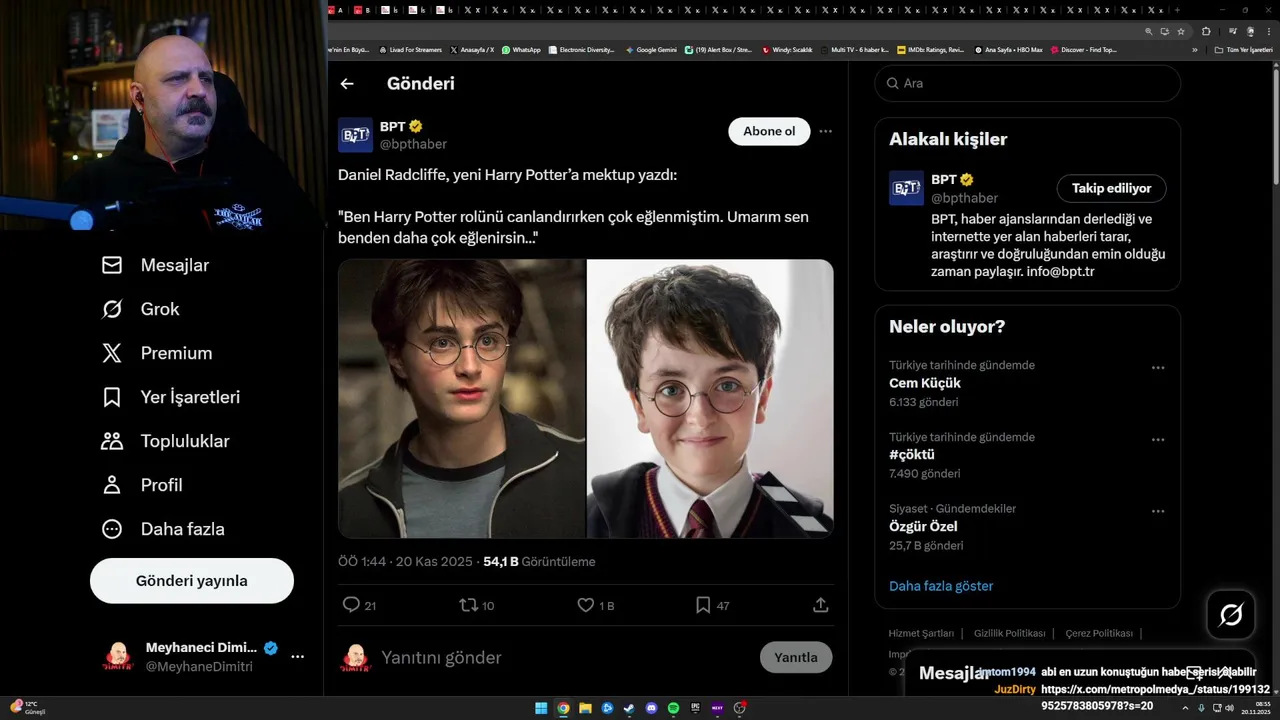Open Çerez Politikası footer link

(1099, 633)
